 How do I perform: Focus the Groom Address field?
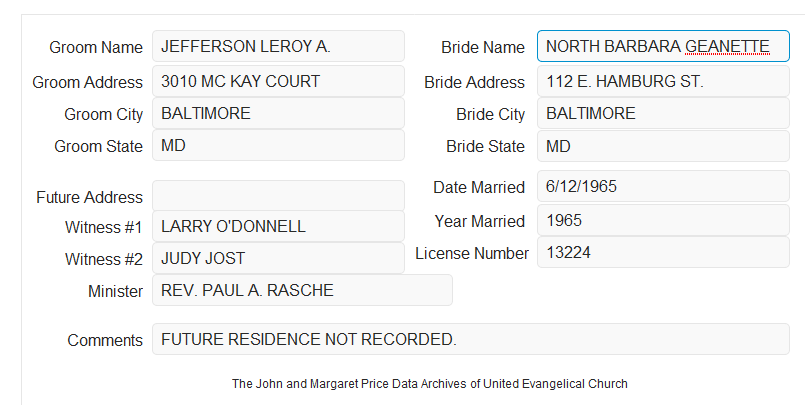click(x=278, y=81)
